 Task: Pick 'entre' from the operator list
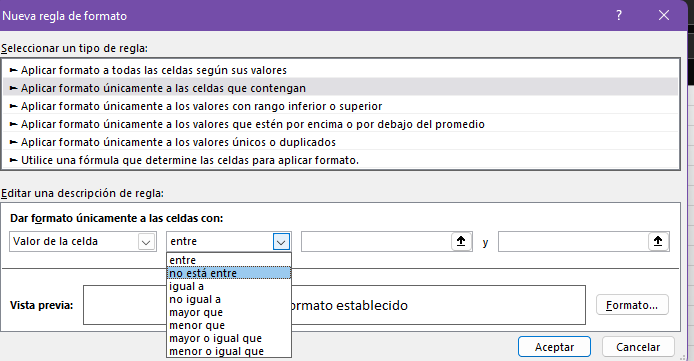(229, 260)
